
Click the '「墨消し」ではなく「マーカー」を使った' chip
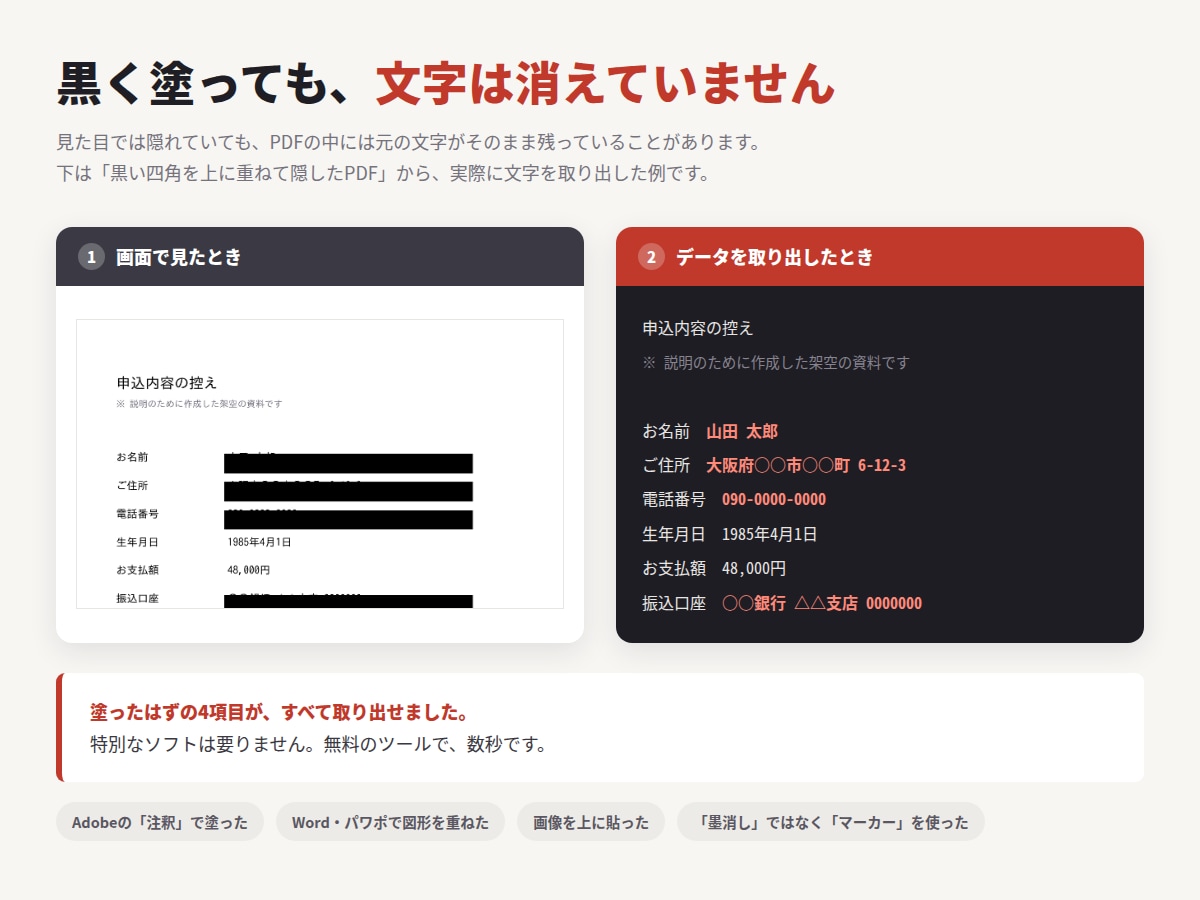(831, 822)
